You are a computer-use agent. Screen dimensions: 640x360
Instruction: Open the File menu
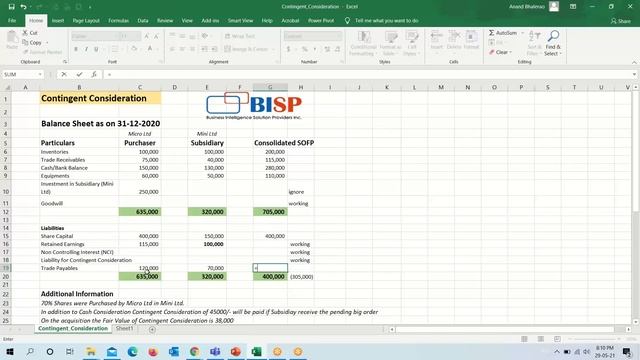pyautogui.click(x=12, y=20)
